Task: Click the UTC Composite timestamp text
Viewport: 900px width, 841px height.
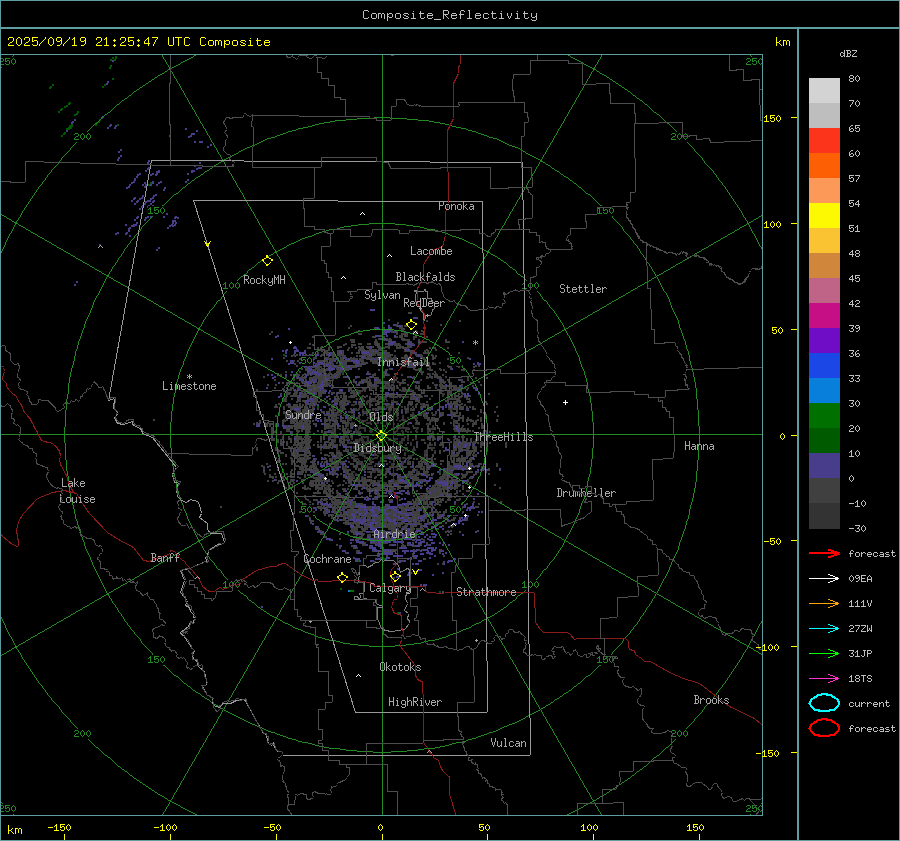Action: tap(138, 42)
